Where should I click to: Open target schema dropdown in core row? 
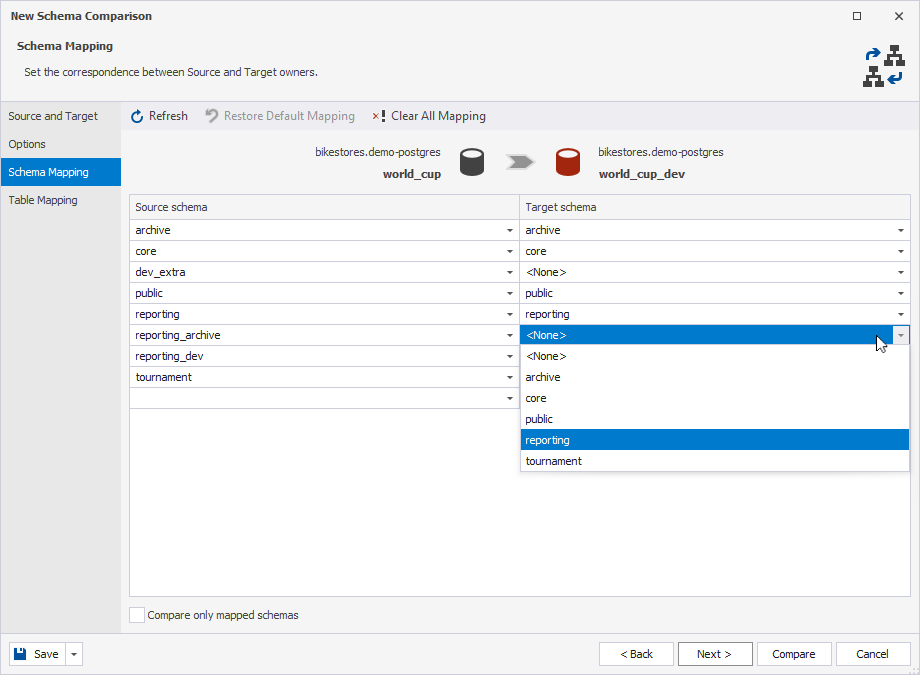(901, 252)
